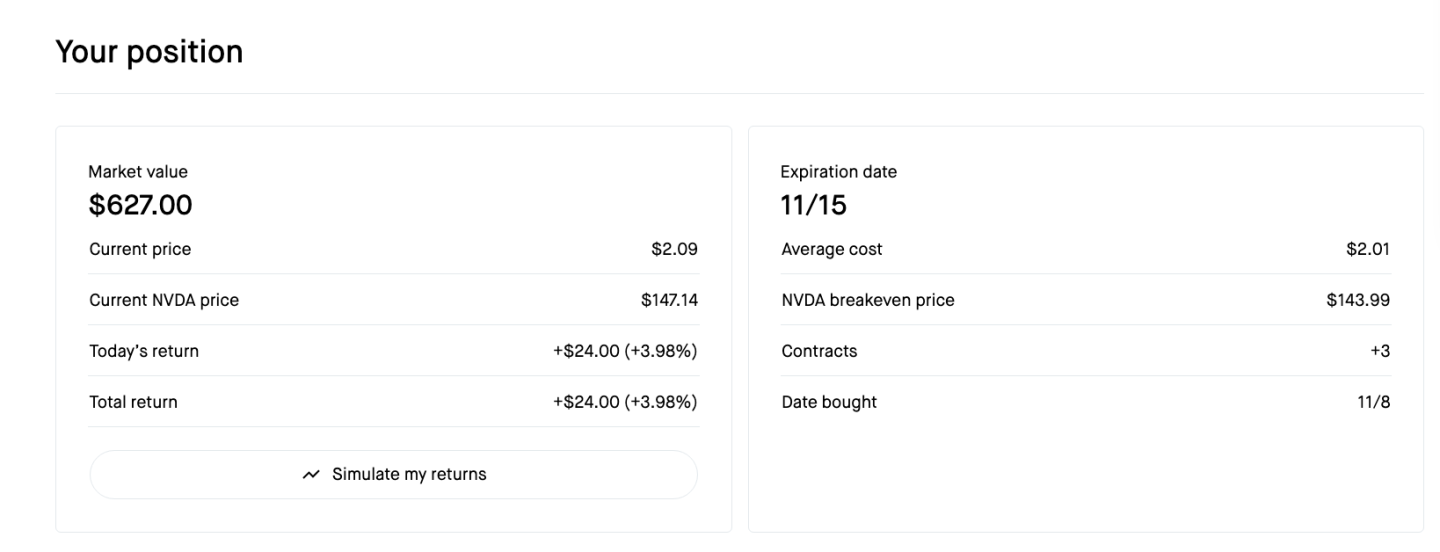1440x552 pixels.
Task: Select Today's return row label
Action: [144, 351]
